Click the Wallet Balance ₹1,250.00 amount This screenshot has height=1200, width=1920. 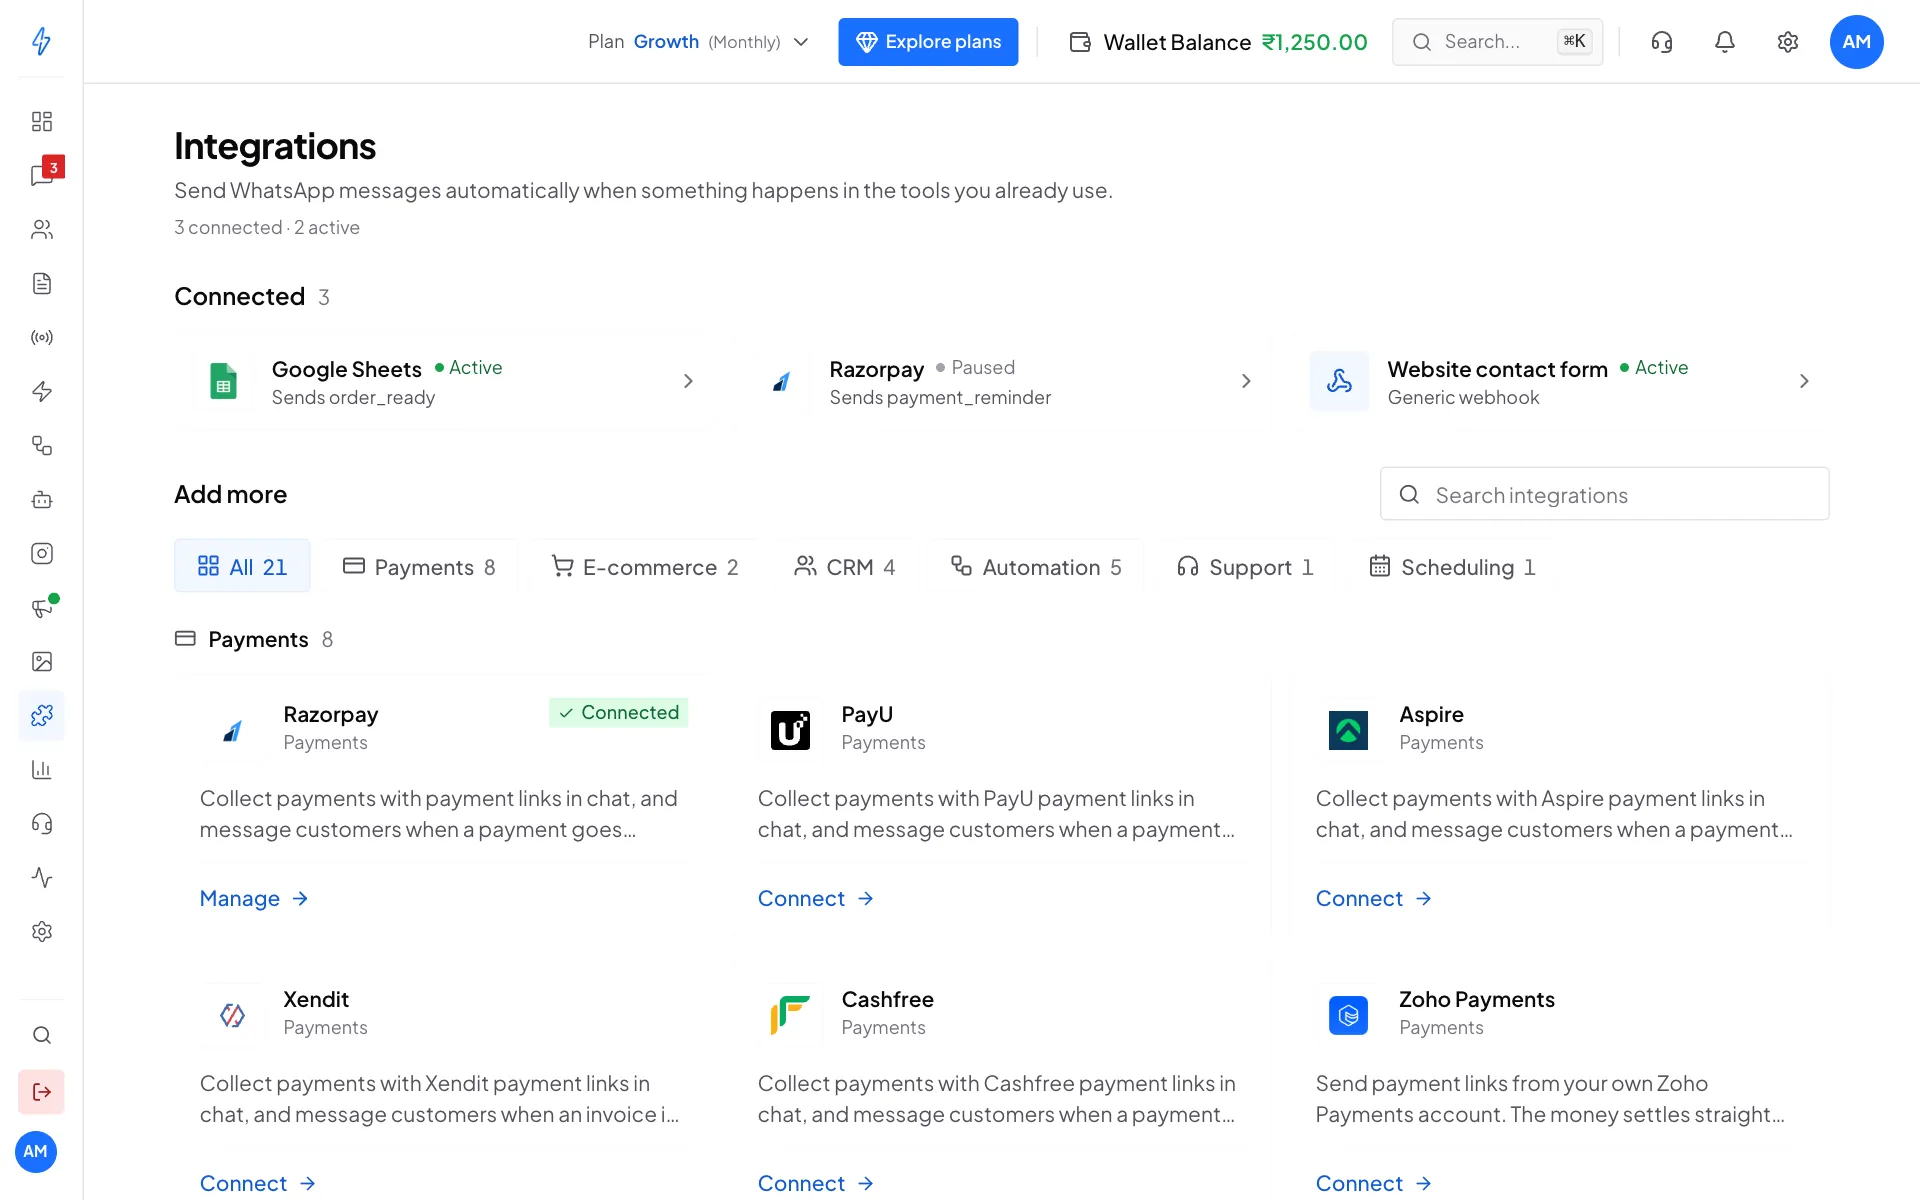pos(1314,42)
